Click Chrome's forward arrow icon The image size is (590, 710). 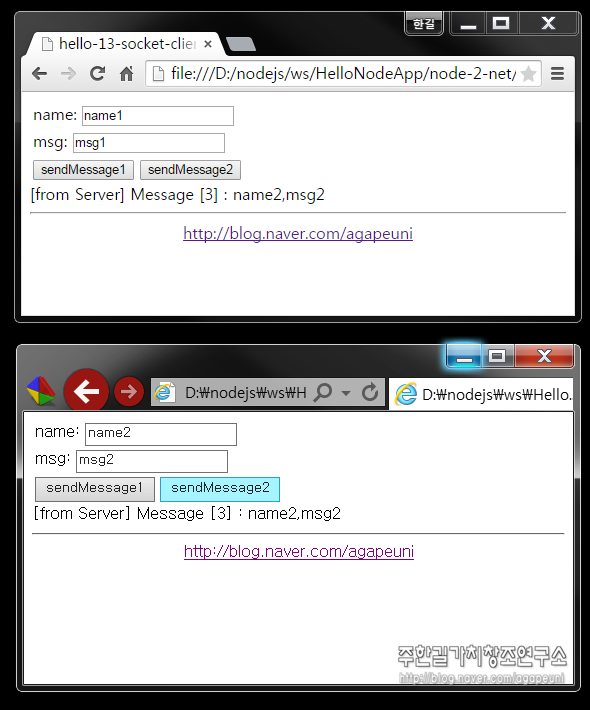[68, 73]
